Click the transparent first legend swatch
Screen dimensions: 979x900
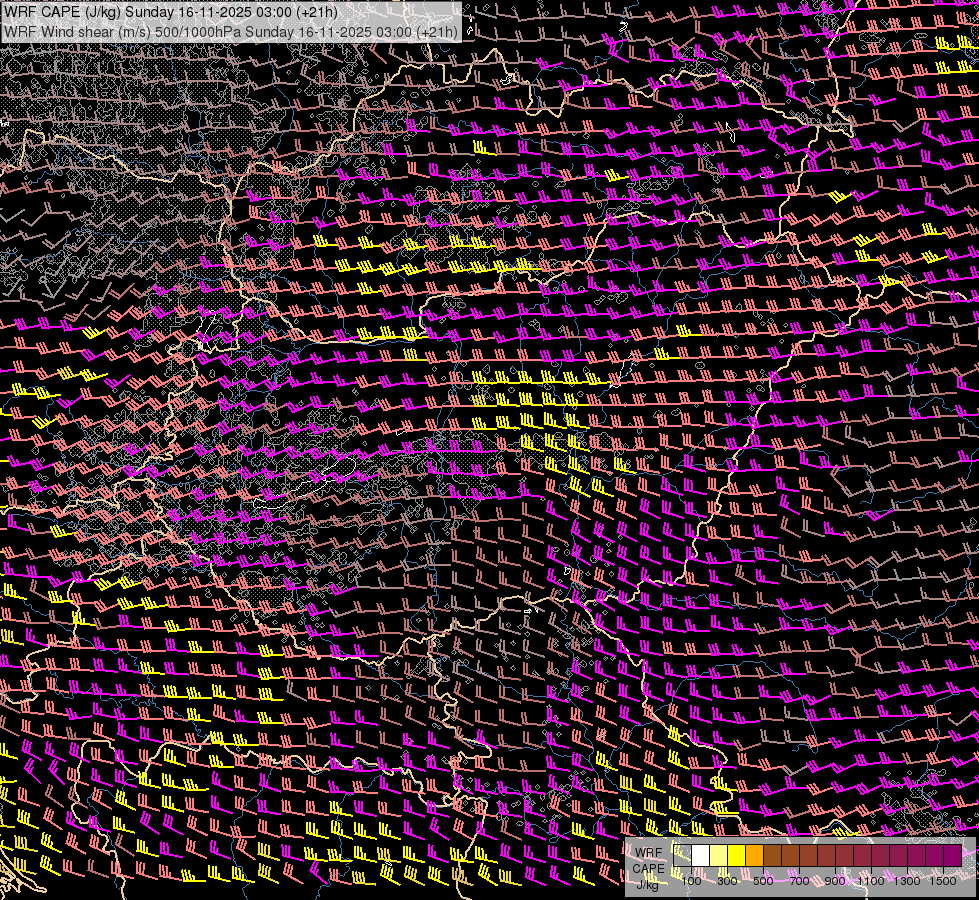click(x=682, y=856)
